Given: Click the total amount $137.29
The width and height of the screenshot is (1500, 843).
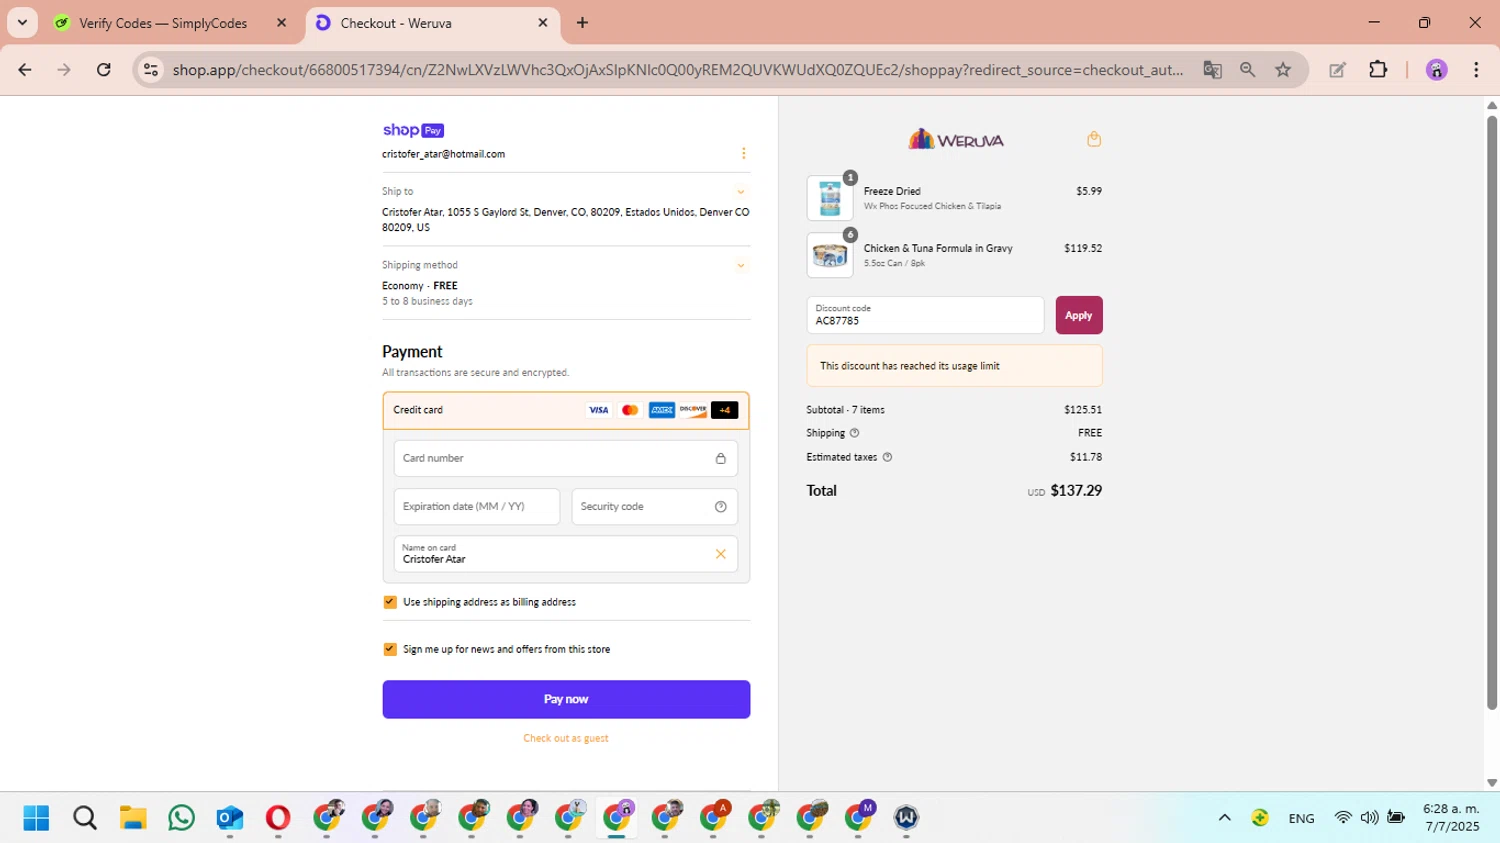Looking at the screenshot, I should 1076,491.
